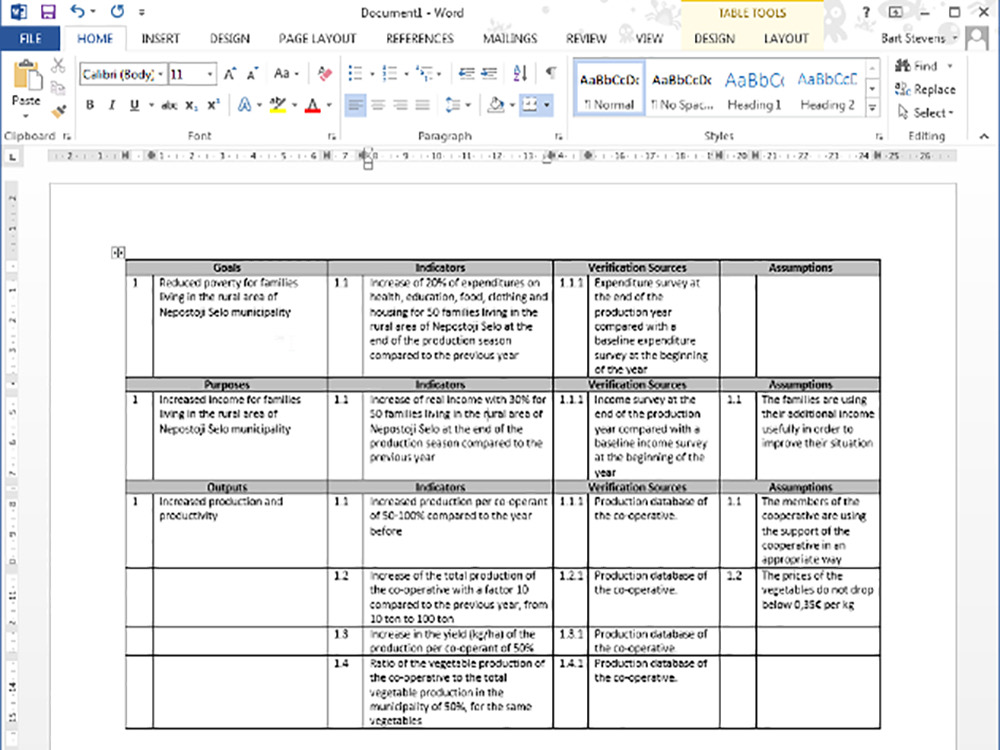Open the Table Tools LAYOUT tab

pyautogui.click(x=786, y=38)
